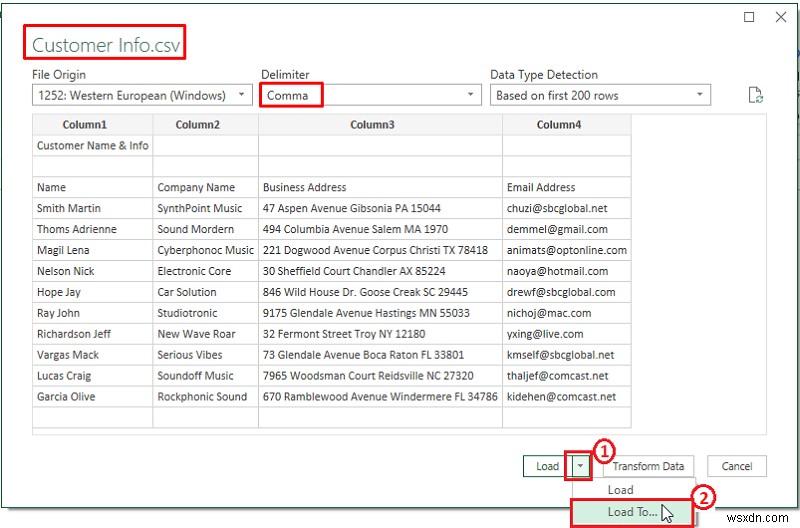Click the 'thaljef@comcast.net' cell
This screenshot has height=528, width=800.
(x=567, y=375)
